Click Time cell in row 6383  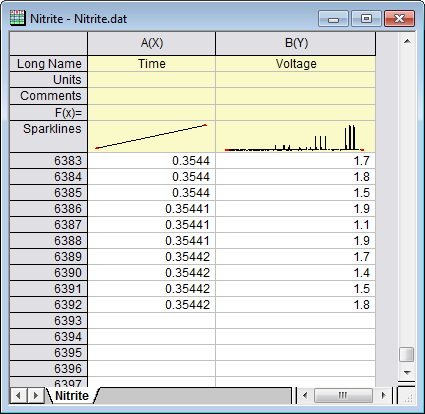click(x=152, y=161)
